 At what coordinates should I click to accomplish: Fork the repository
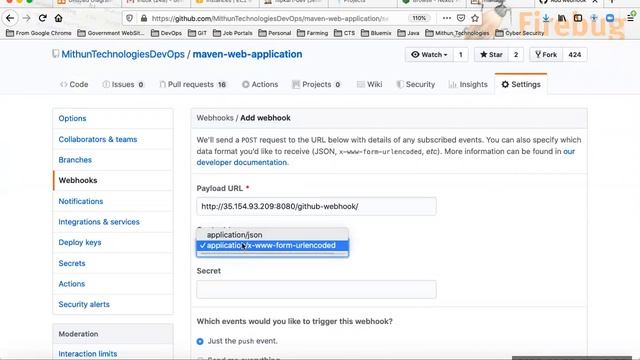tap(546, 55)
